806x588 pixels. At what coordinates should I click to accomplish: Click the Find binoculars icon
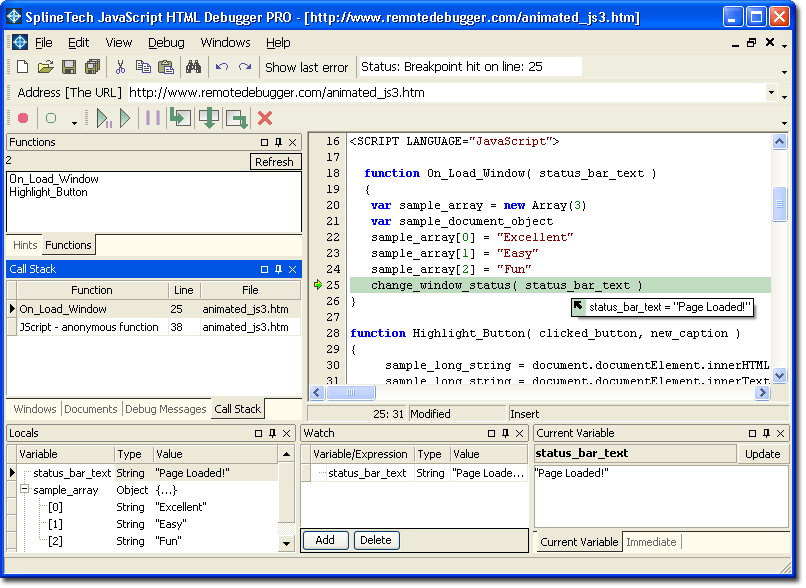tap(193, 67)
